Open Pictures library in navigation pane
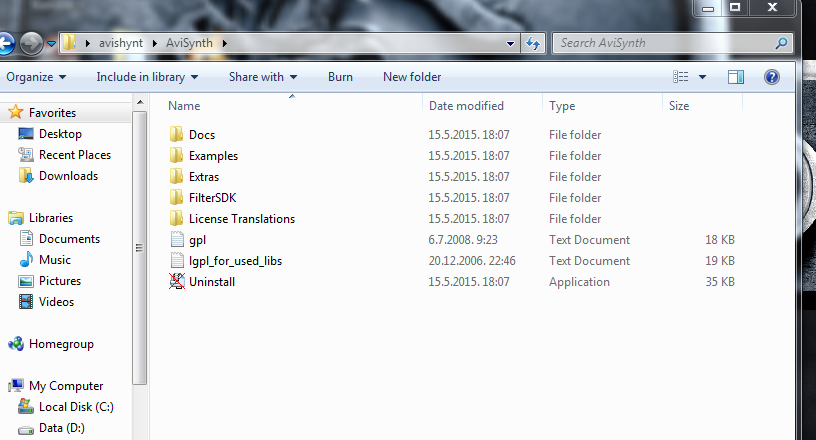816x440 pixels. [60, 281]
